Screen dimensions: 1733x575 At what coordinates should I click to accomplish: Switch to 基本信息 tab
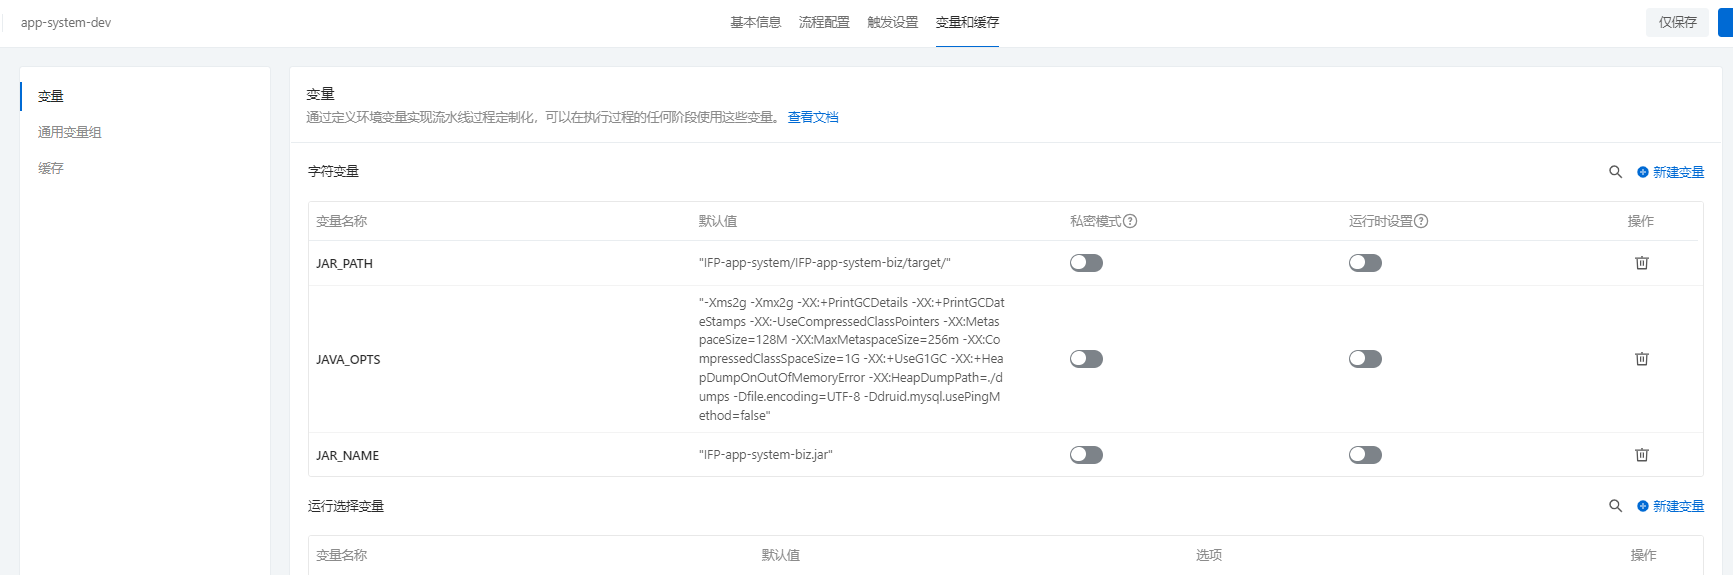[755, 22]
